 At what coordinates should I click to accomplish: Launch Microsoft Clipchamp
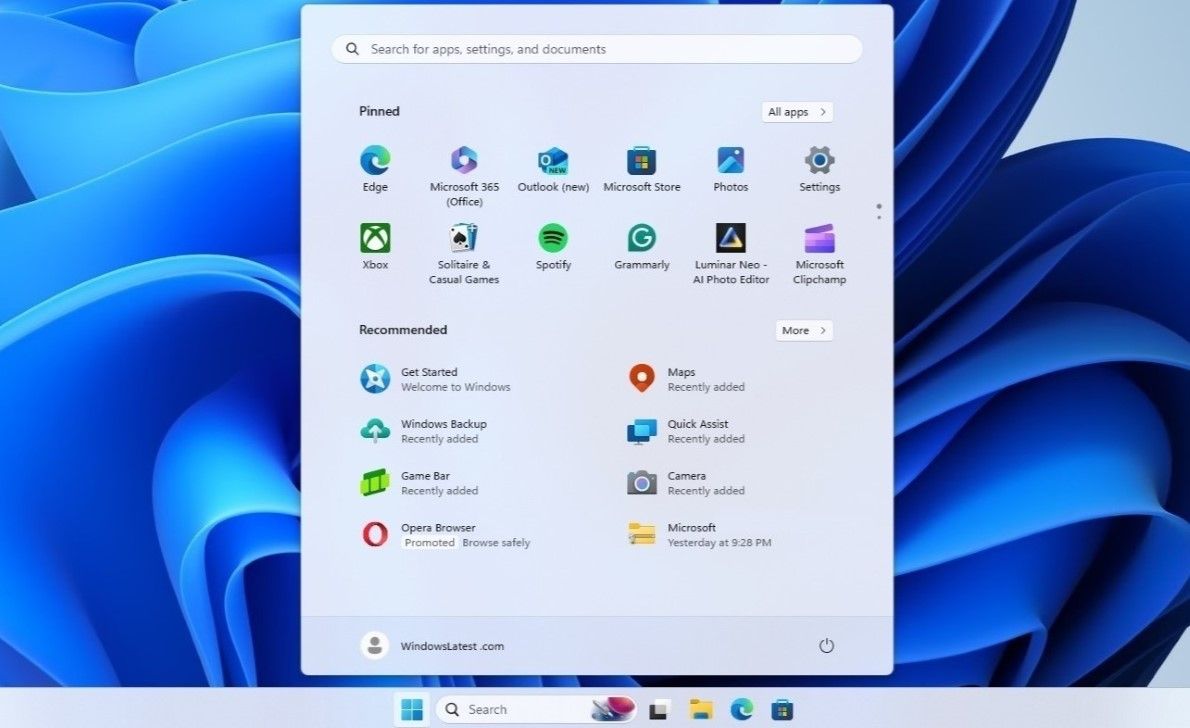tap(818, 240)
